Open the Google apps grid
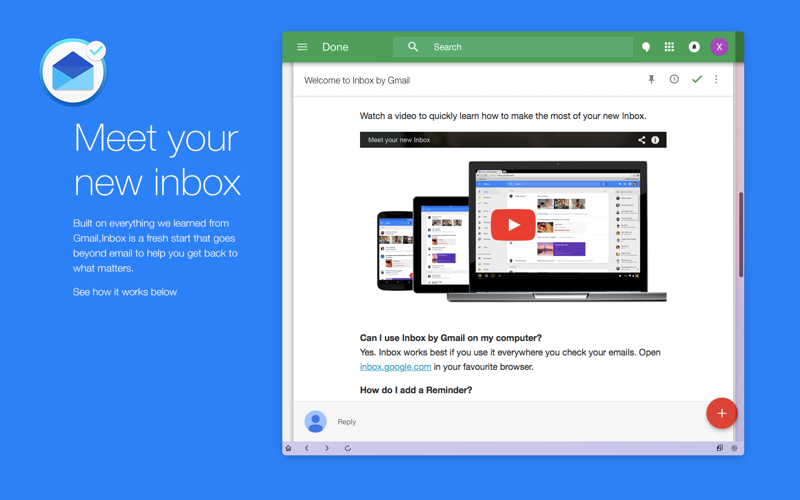This screenshot has width=800, height=500. (x=669, y=47)
